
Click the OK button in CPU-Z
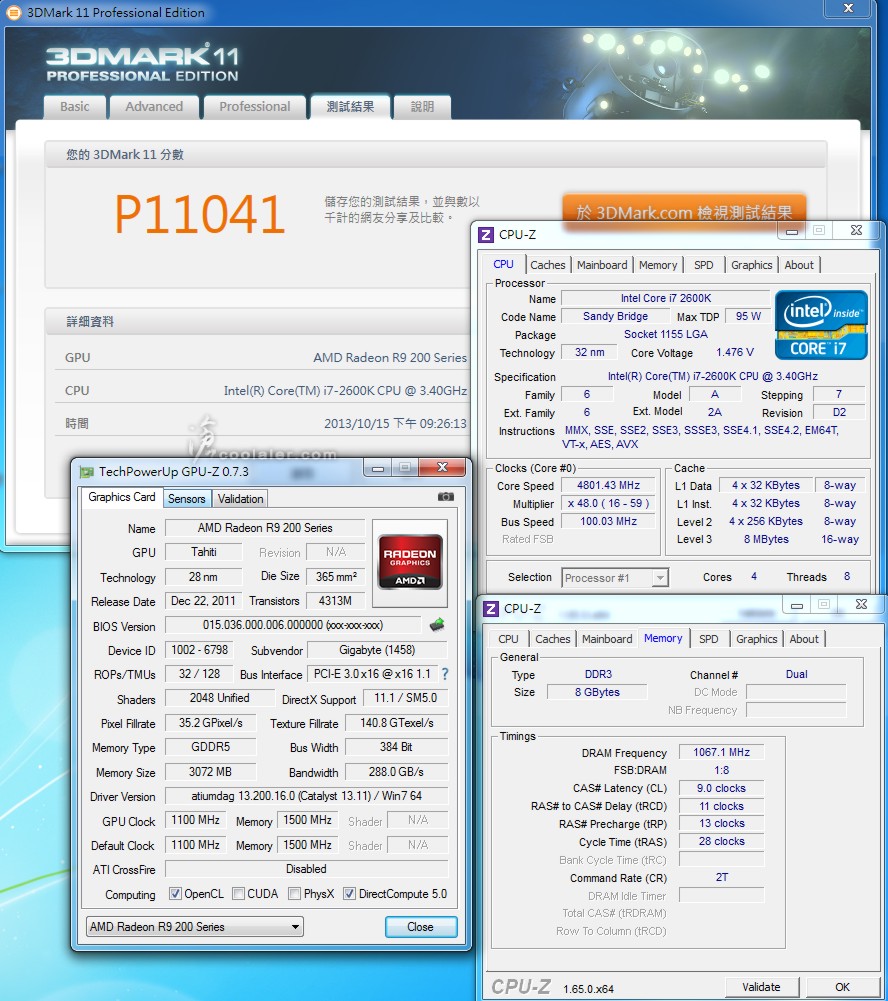pyautogui.click(x=843, y=987)
